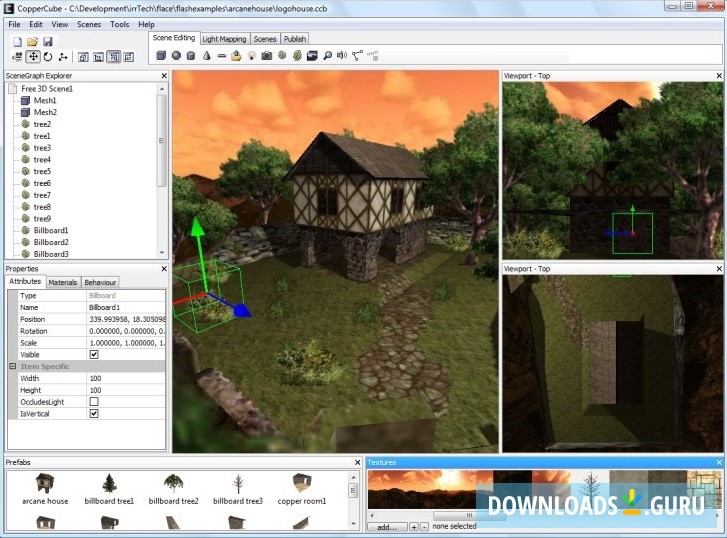Image resolution: width=727 pixels, height=538 pixels.
Task: Click the minus button in Textures
Action: [424, 527]
